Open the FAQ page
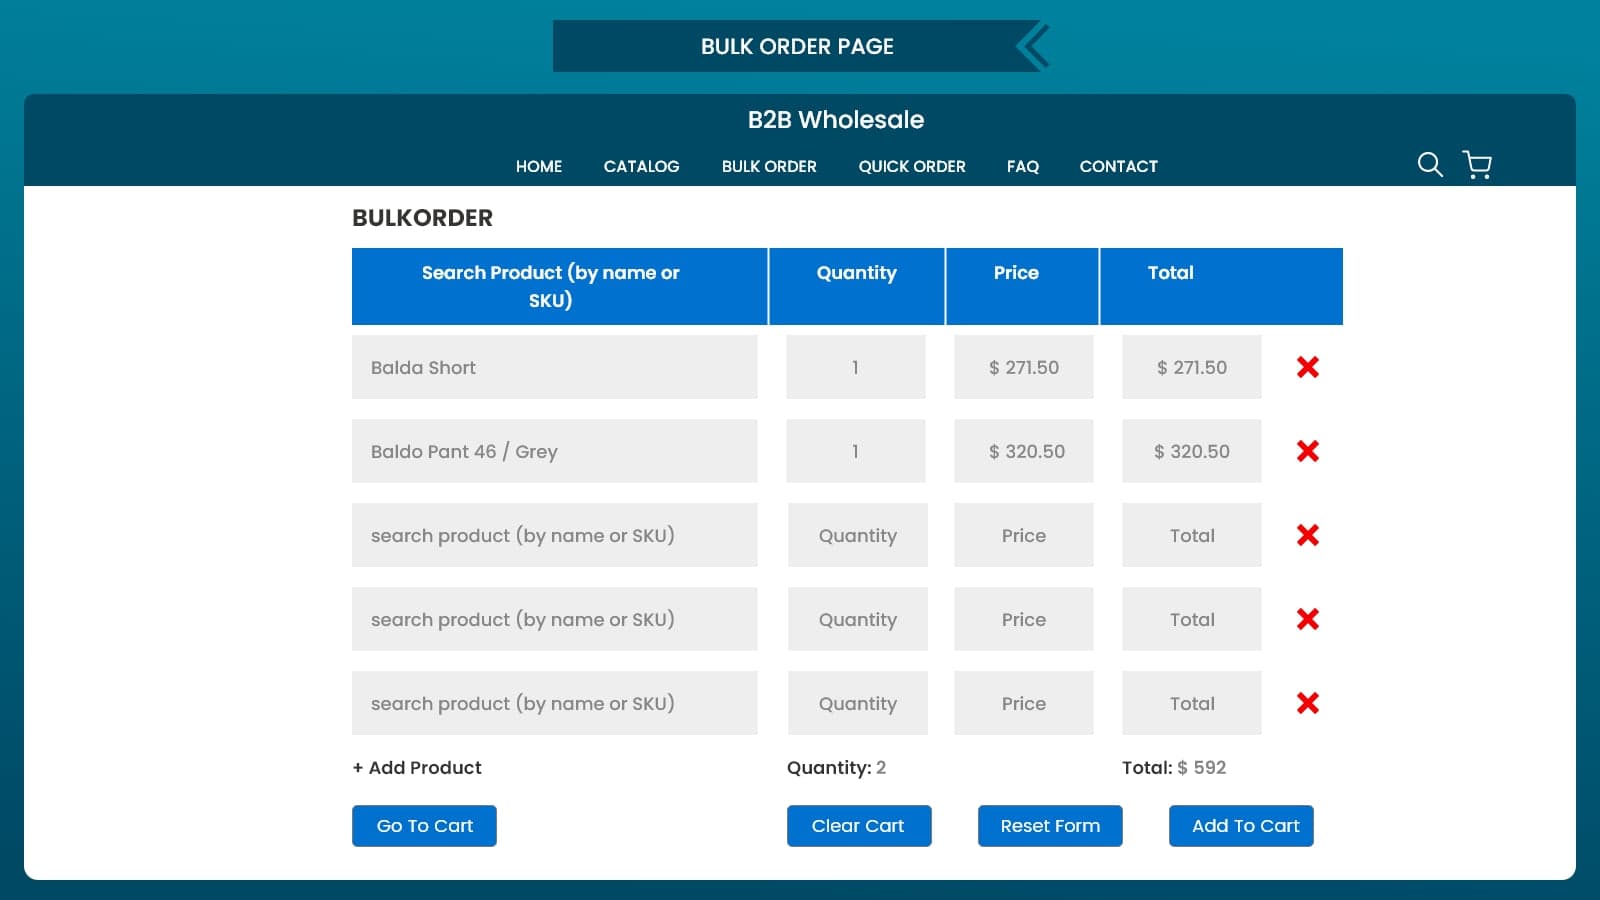 tap(1022, 166)
